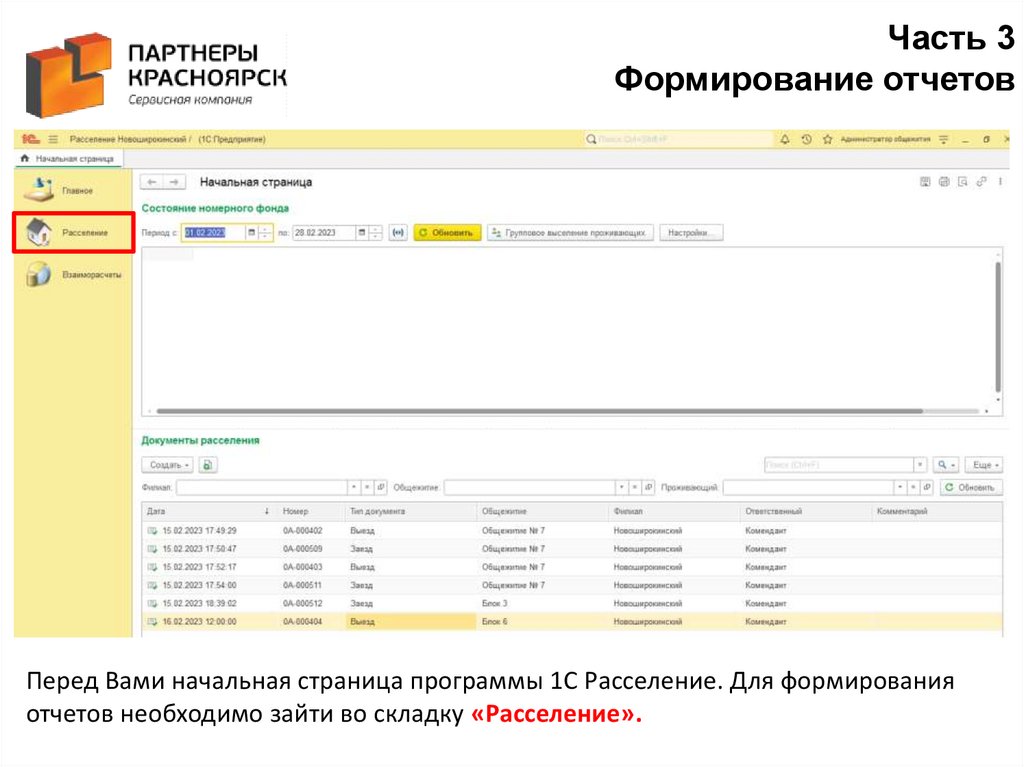Open favorites star icon
The width and height of the screenshot is (1024, 767).
click(x=827, y=139)
